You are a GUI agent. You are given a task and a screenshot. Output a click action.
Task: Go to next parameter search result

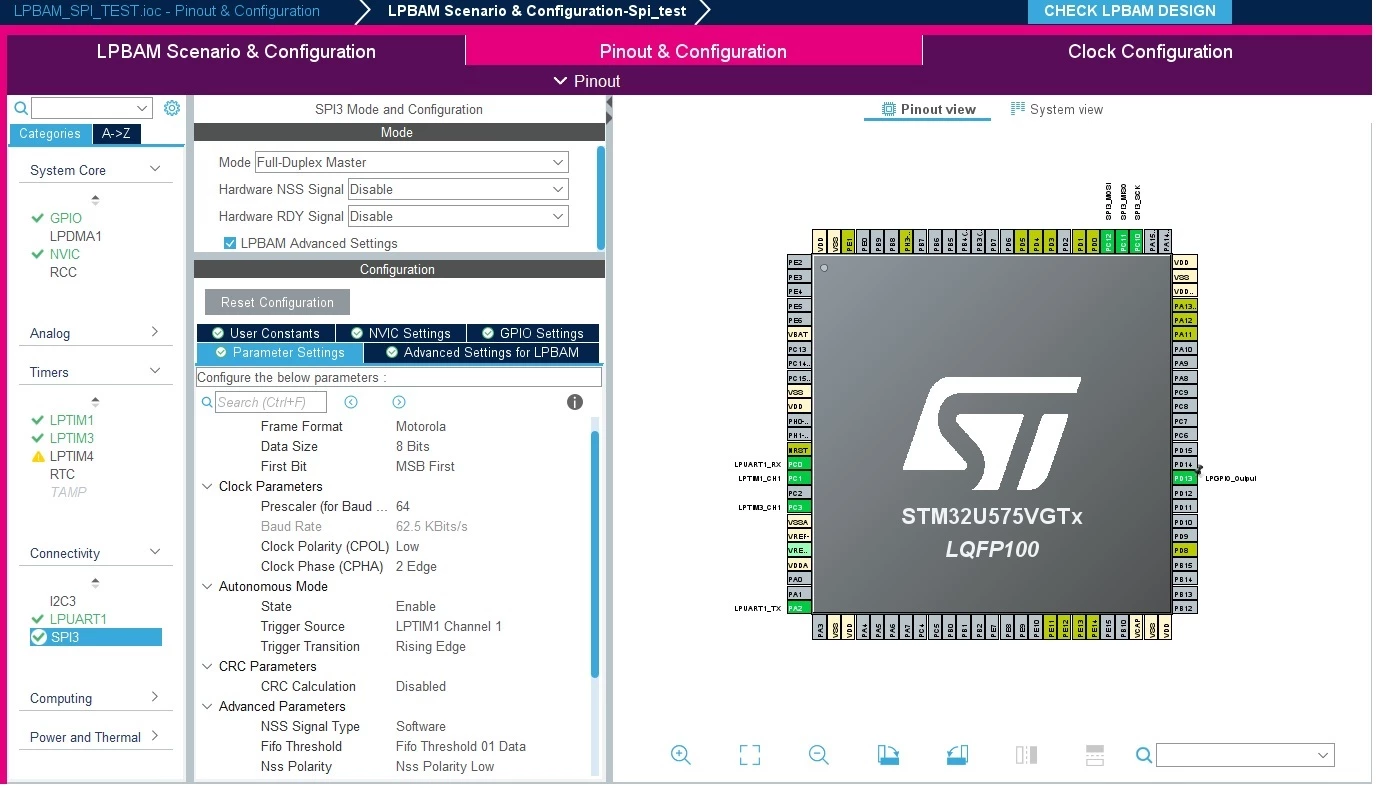(399, 402)
